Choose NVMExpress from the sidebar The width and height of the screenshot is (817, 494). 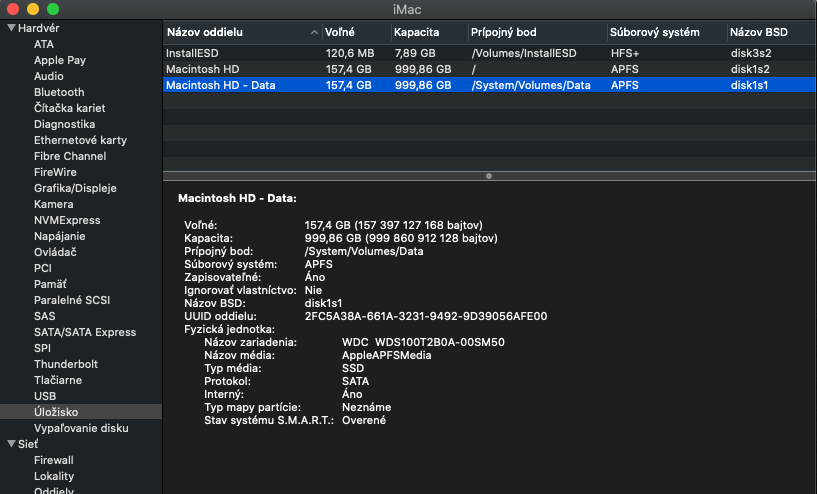point(67,220)
